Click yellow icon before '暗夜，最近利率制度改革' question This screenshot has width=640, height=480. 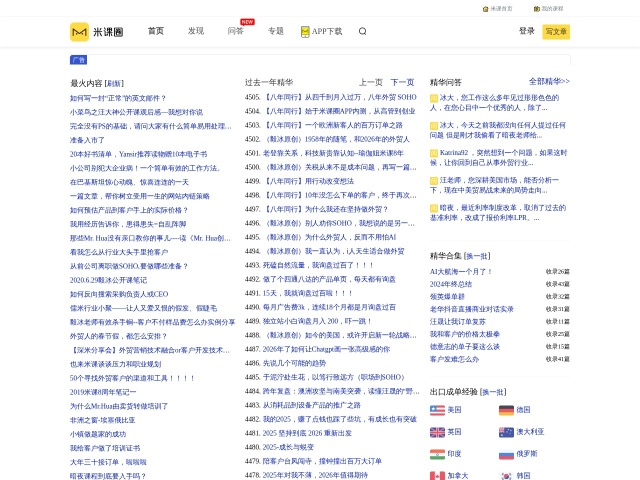coord(434,208)
